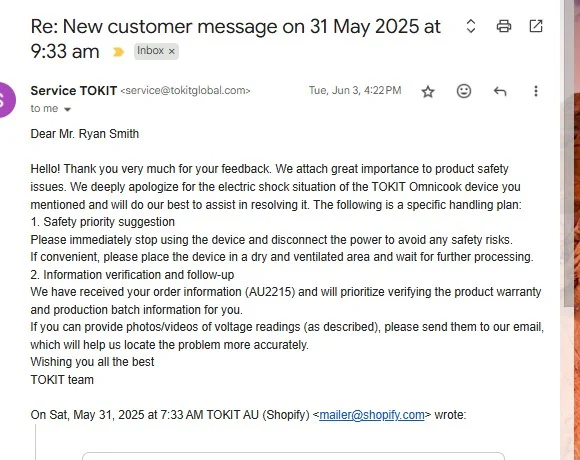This screenshot has width=580, height=460.
Task: Print this email conversation
Action: point(503,26)
